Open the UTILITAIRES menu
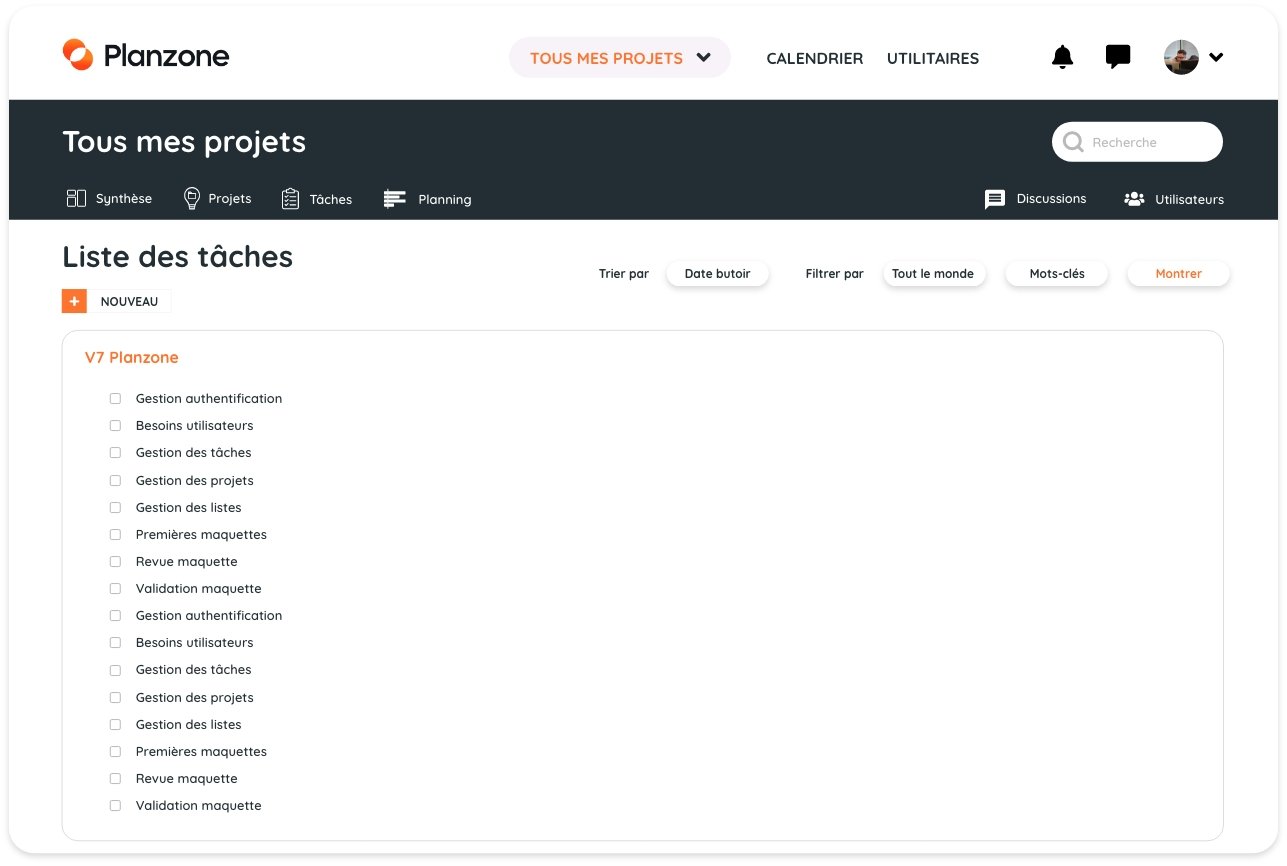Viewport: 1287px width, 866px height. pos(933,58)
